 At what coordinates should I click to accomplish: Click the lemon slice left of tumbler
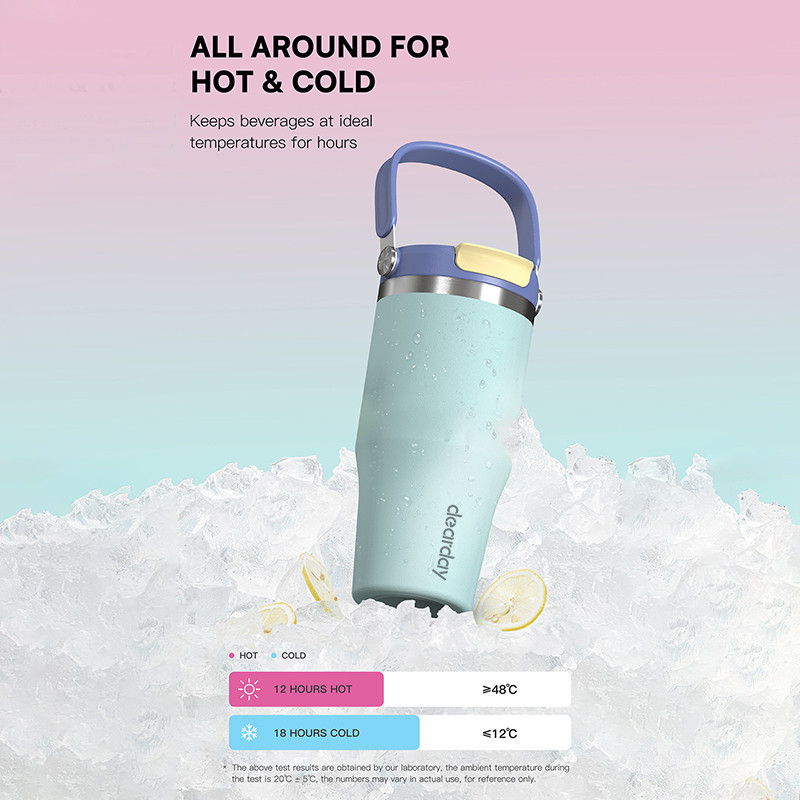[x=318, y=582]
